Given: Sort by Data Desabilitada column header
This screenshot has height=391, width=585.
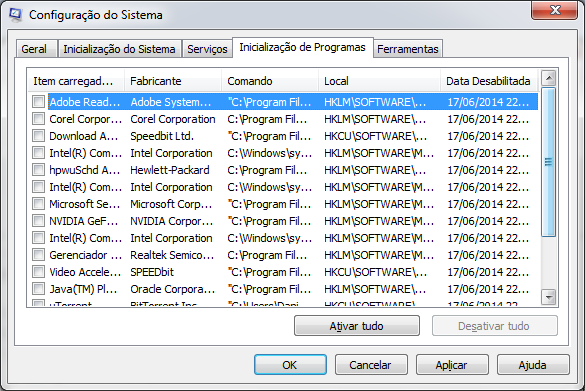Looking at the screenshot, I should pos(489,81).
